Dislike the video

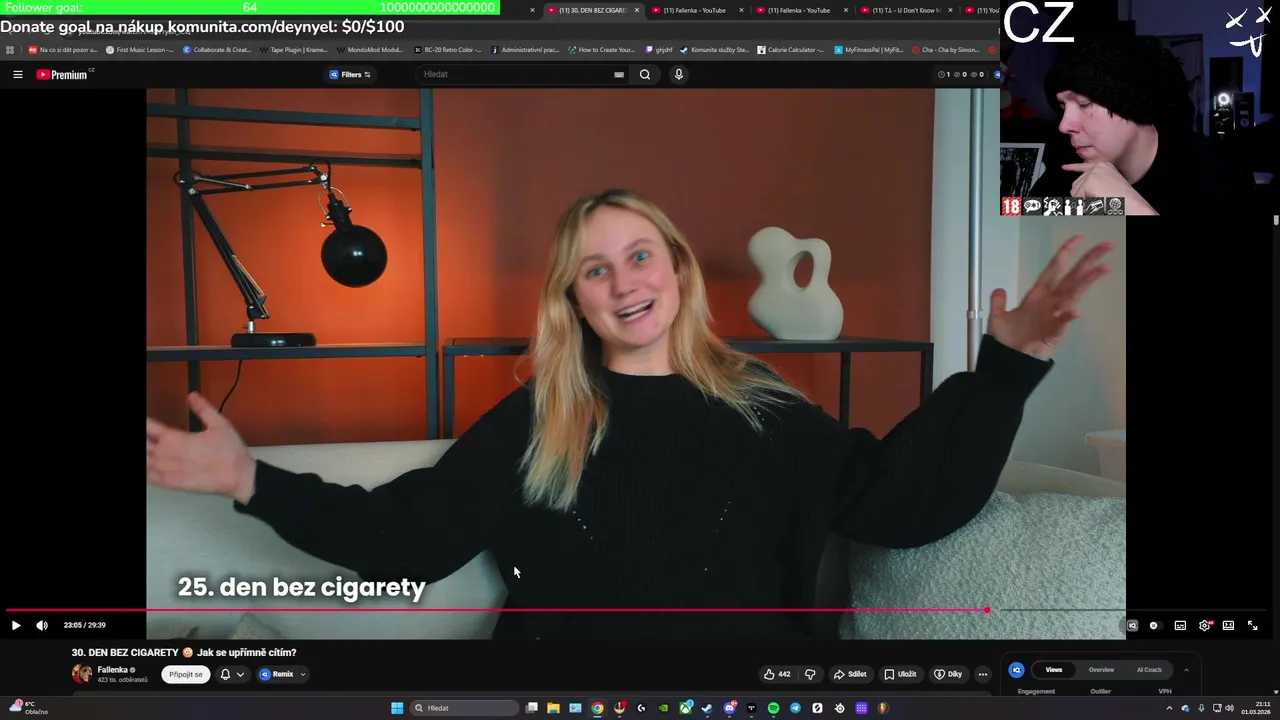tap(810, 674)
